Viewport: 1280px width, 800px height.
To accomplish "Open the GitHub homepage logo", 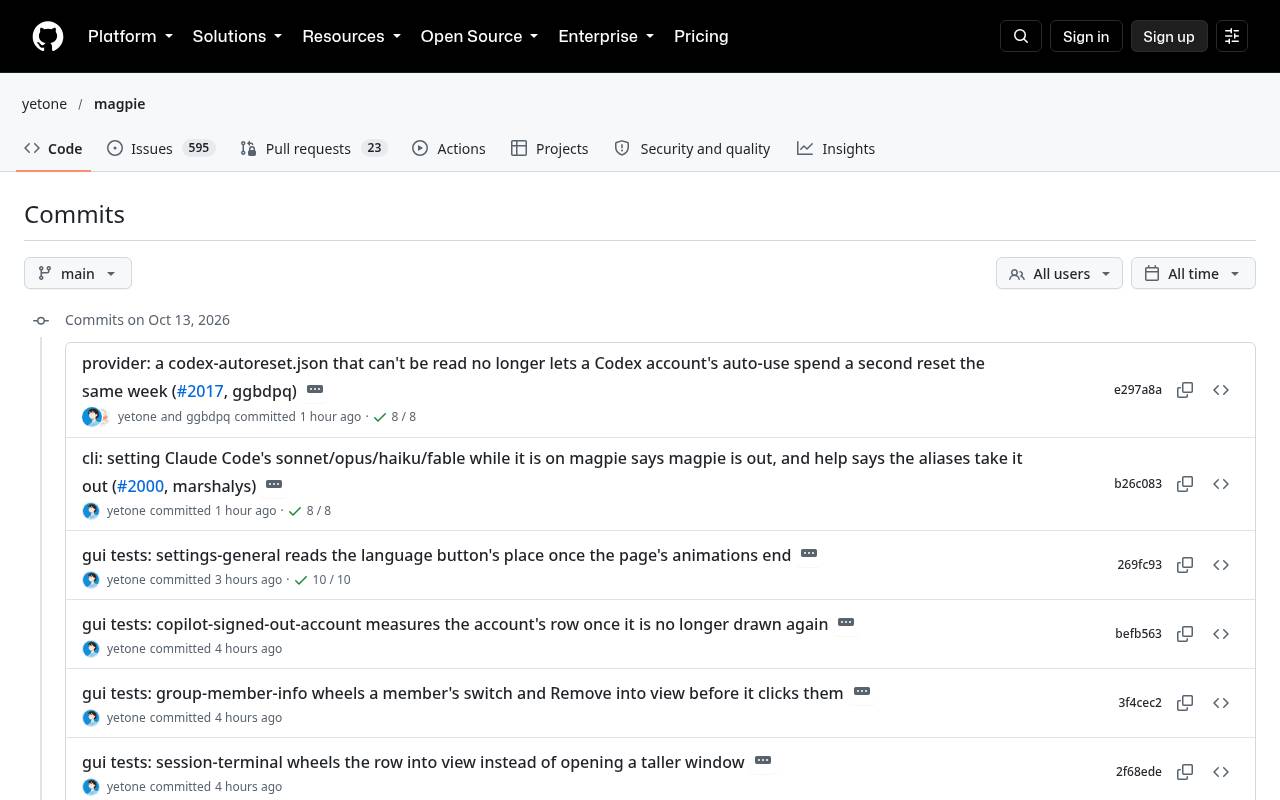I will pyautogui.click(x=48, y=36).
